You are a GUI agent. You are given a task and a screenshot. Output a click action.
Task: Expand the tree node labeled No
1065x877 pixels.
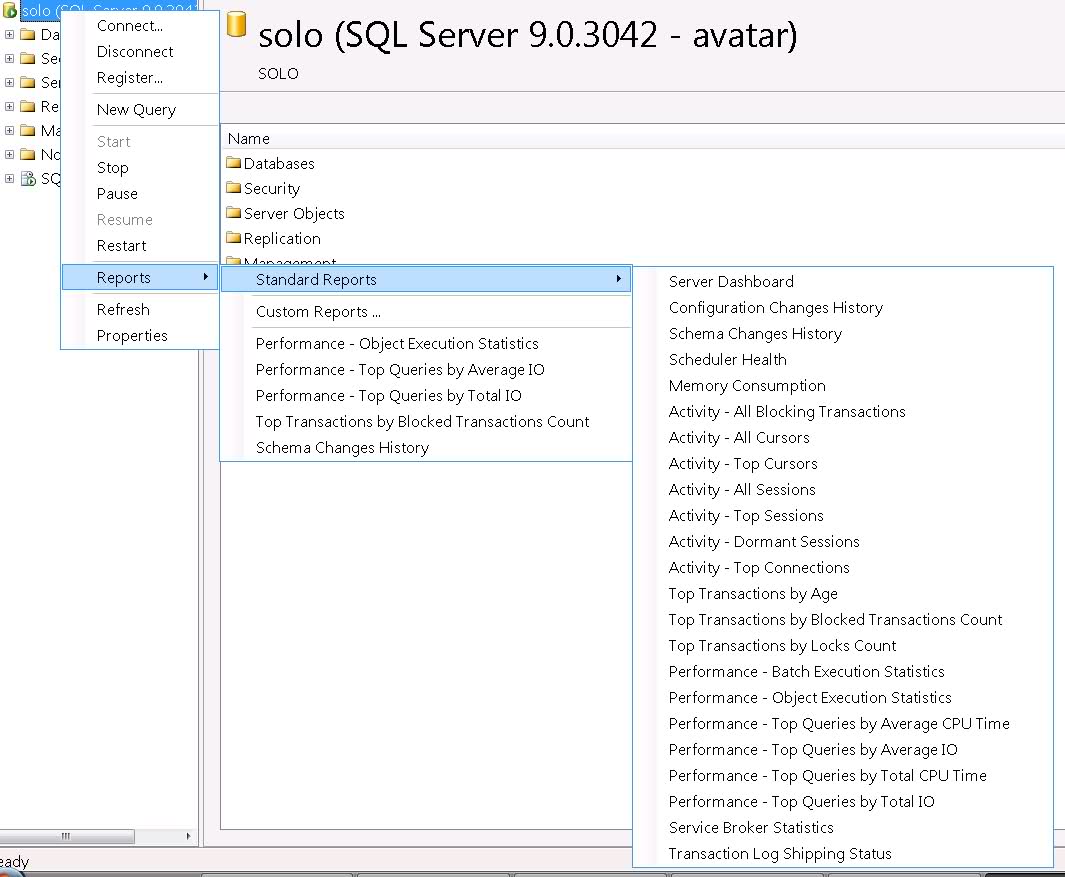click(10, 154)
